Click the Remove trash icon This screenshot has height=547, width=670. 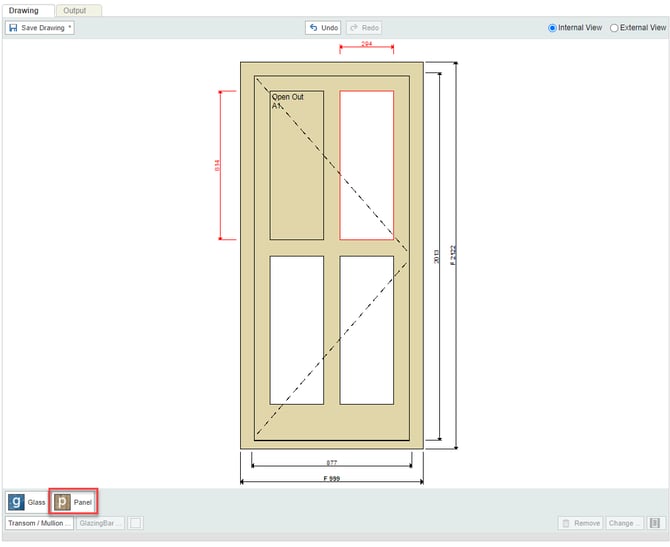click(565, 523)
